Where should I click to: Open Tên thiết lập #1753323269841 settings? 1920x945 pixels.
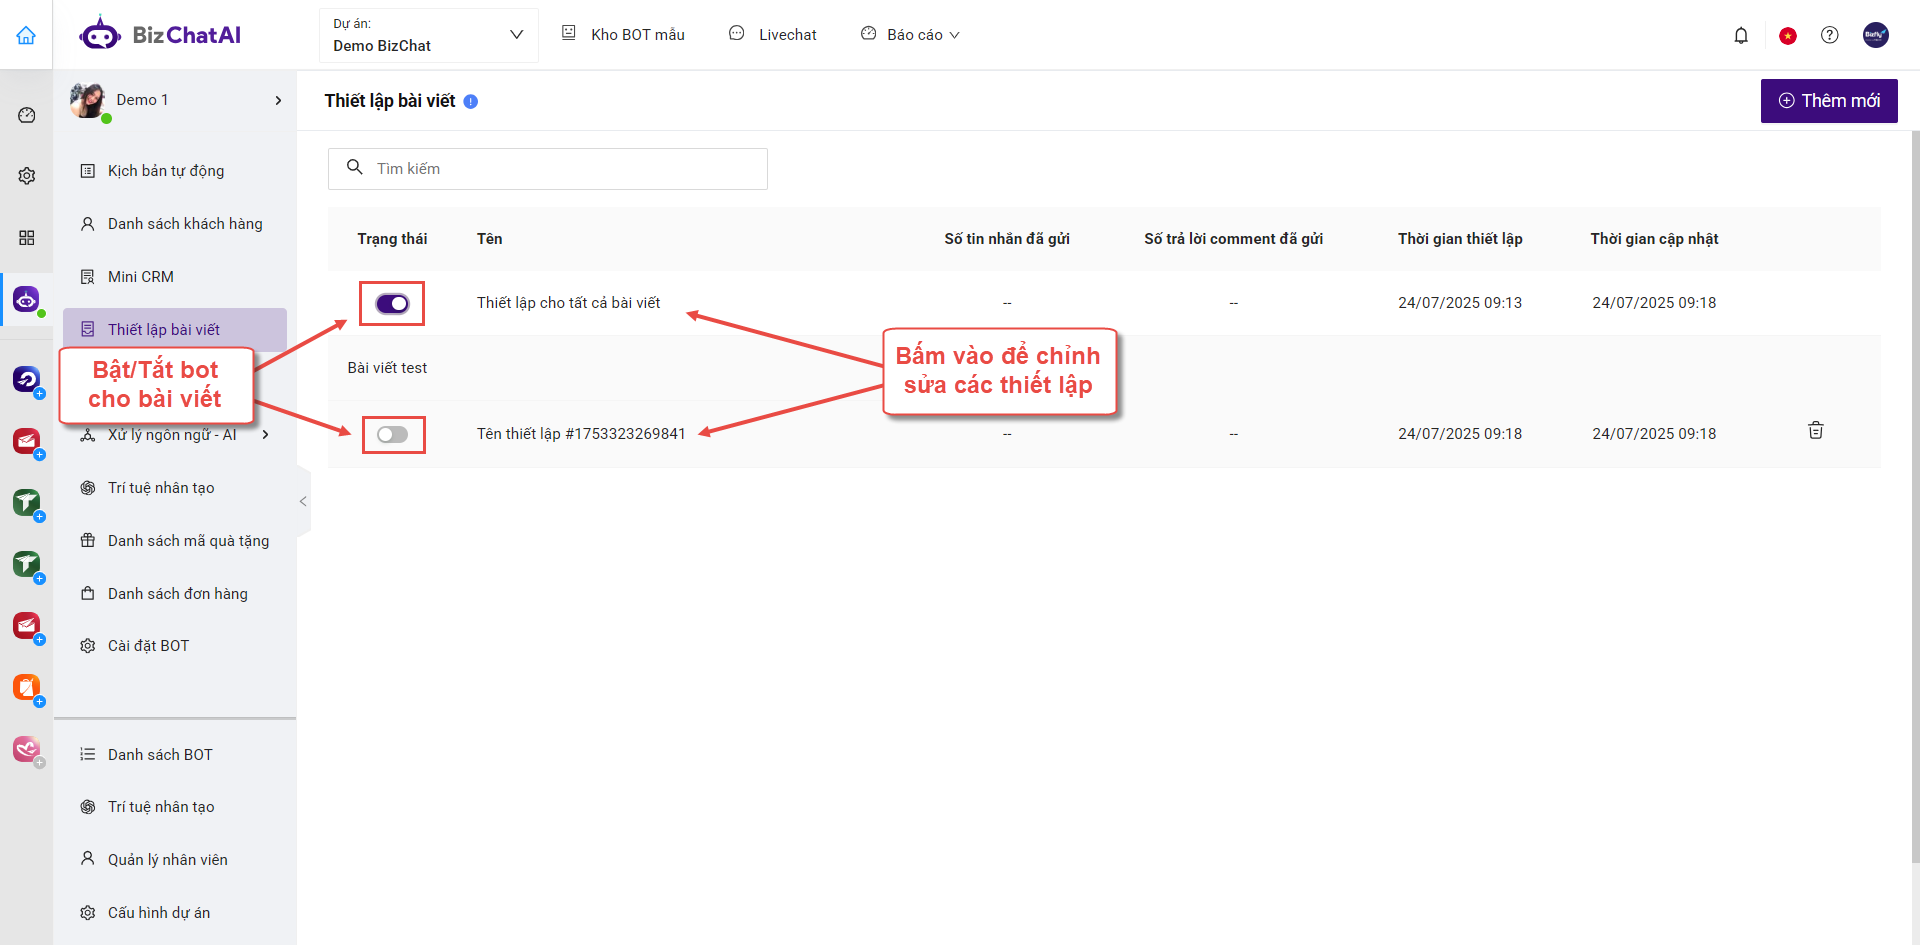(581, 434)
